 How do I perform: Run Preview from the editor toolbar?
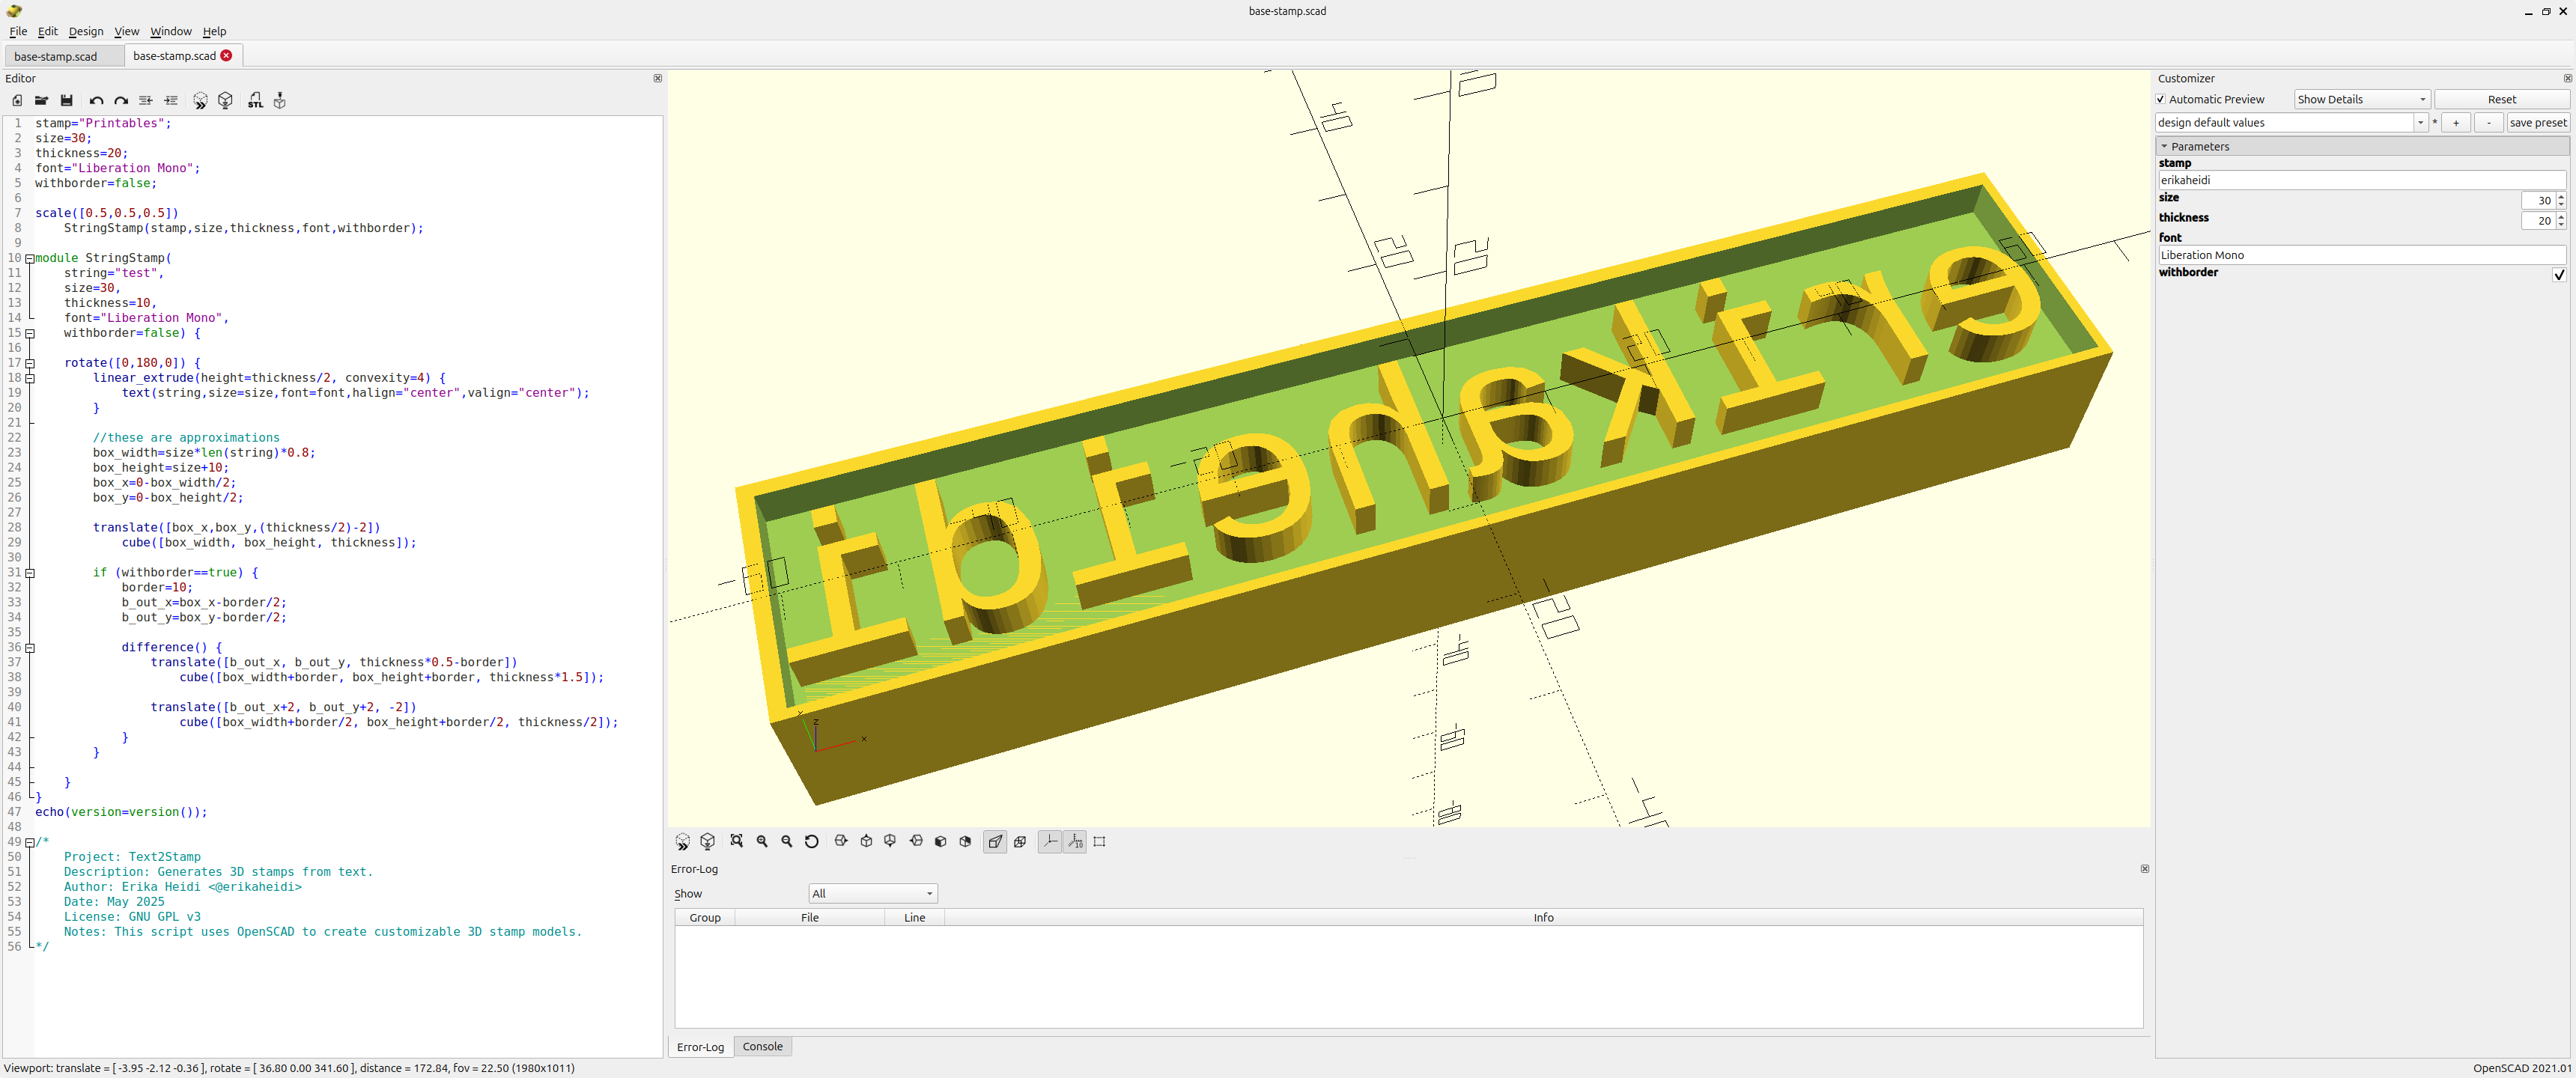click(x=200, y=100)
